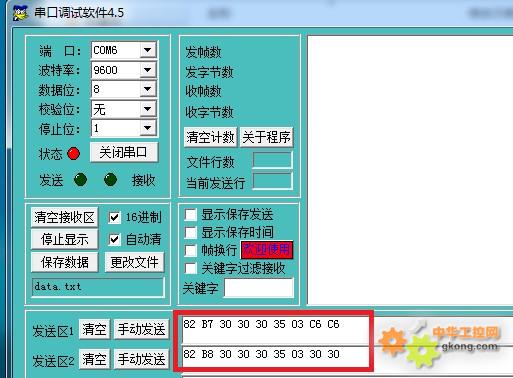Image resolution: width=513 pixels, height=378 pixels.
Task: Click the 发送区2 hex data text box
Action: point(275,357)
